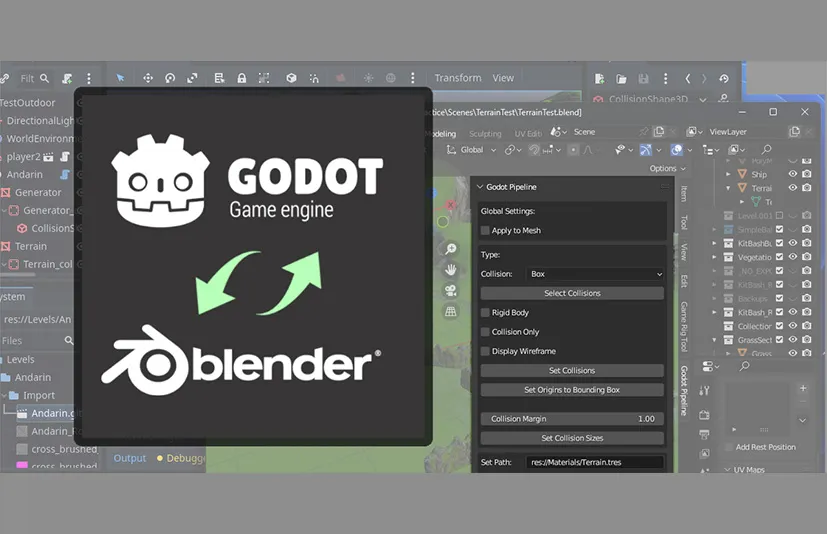Viewport: 827px width, 534px height.
Task: Click the Set Path input field
Action: click(x=594, y=462)
